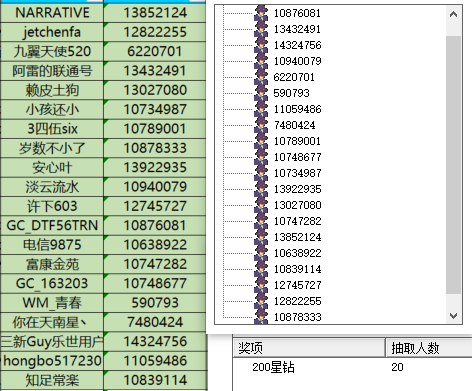472x391 pixels.
Task: Select spreadsheet cell 富康金苑
Action: [52, 264]
